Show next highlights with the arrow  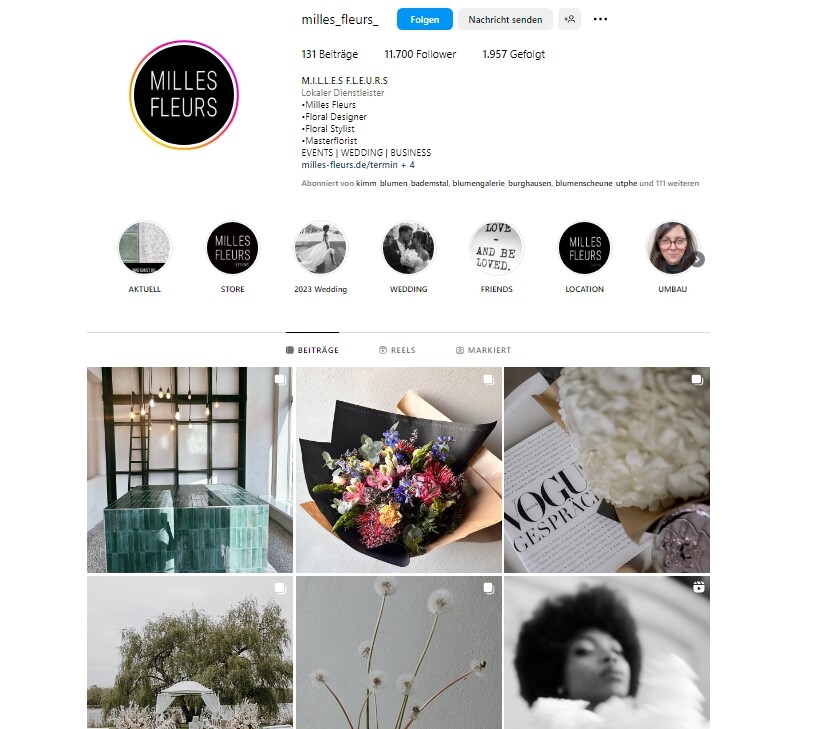click(x=698, y=260)
